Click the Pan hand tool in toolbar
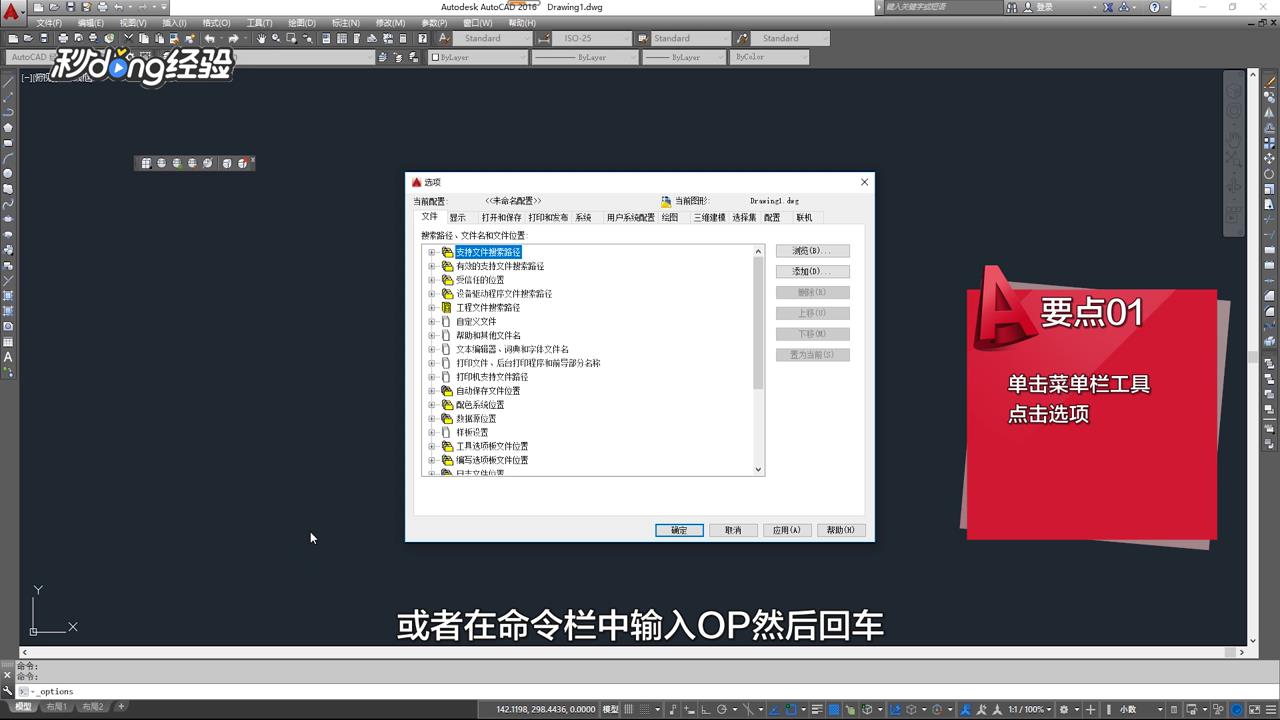The height and width of the screenshot is (720, 1280). point(262,39)
